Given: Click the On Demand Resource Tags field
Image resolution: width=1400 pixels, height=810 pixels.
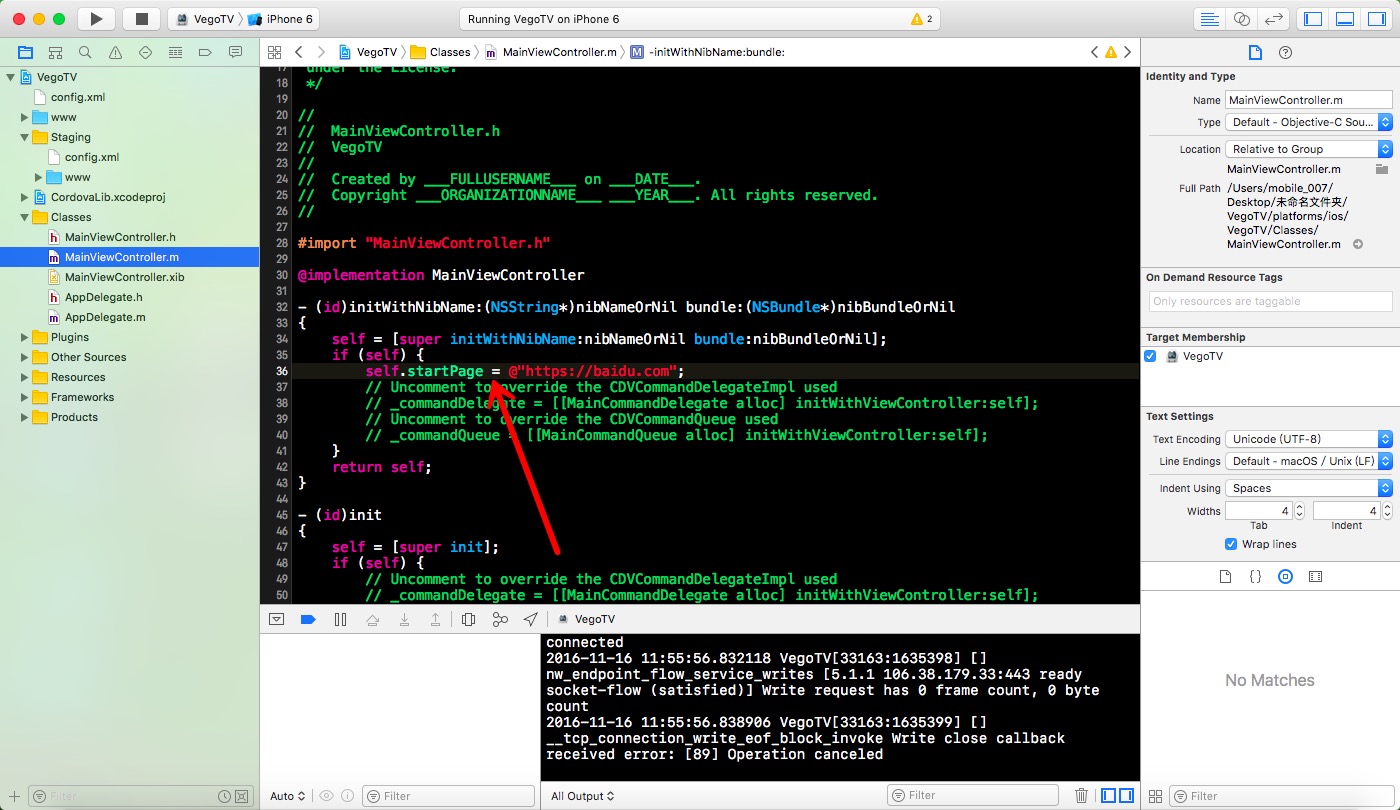Looking at the screenshot, I should (1269, 301).
